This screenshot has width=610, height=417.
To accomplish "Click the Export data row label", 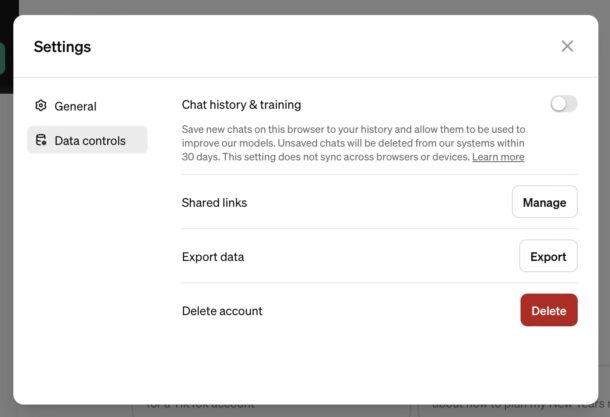I will click(213, 257).
